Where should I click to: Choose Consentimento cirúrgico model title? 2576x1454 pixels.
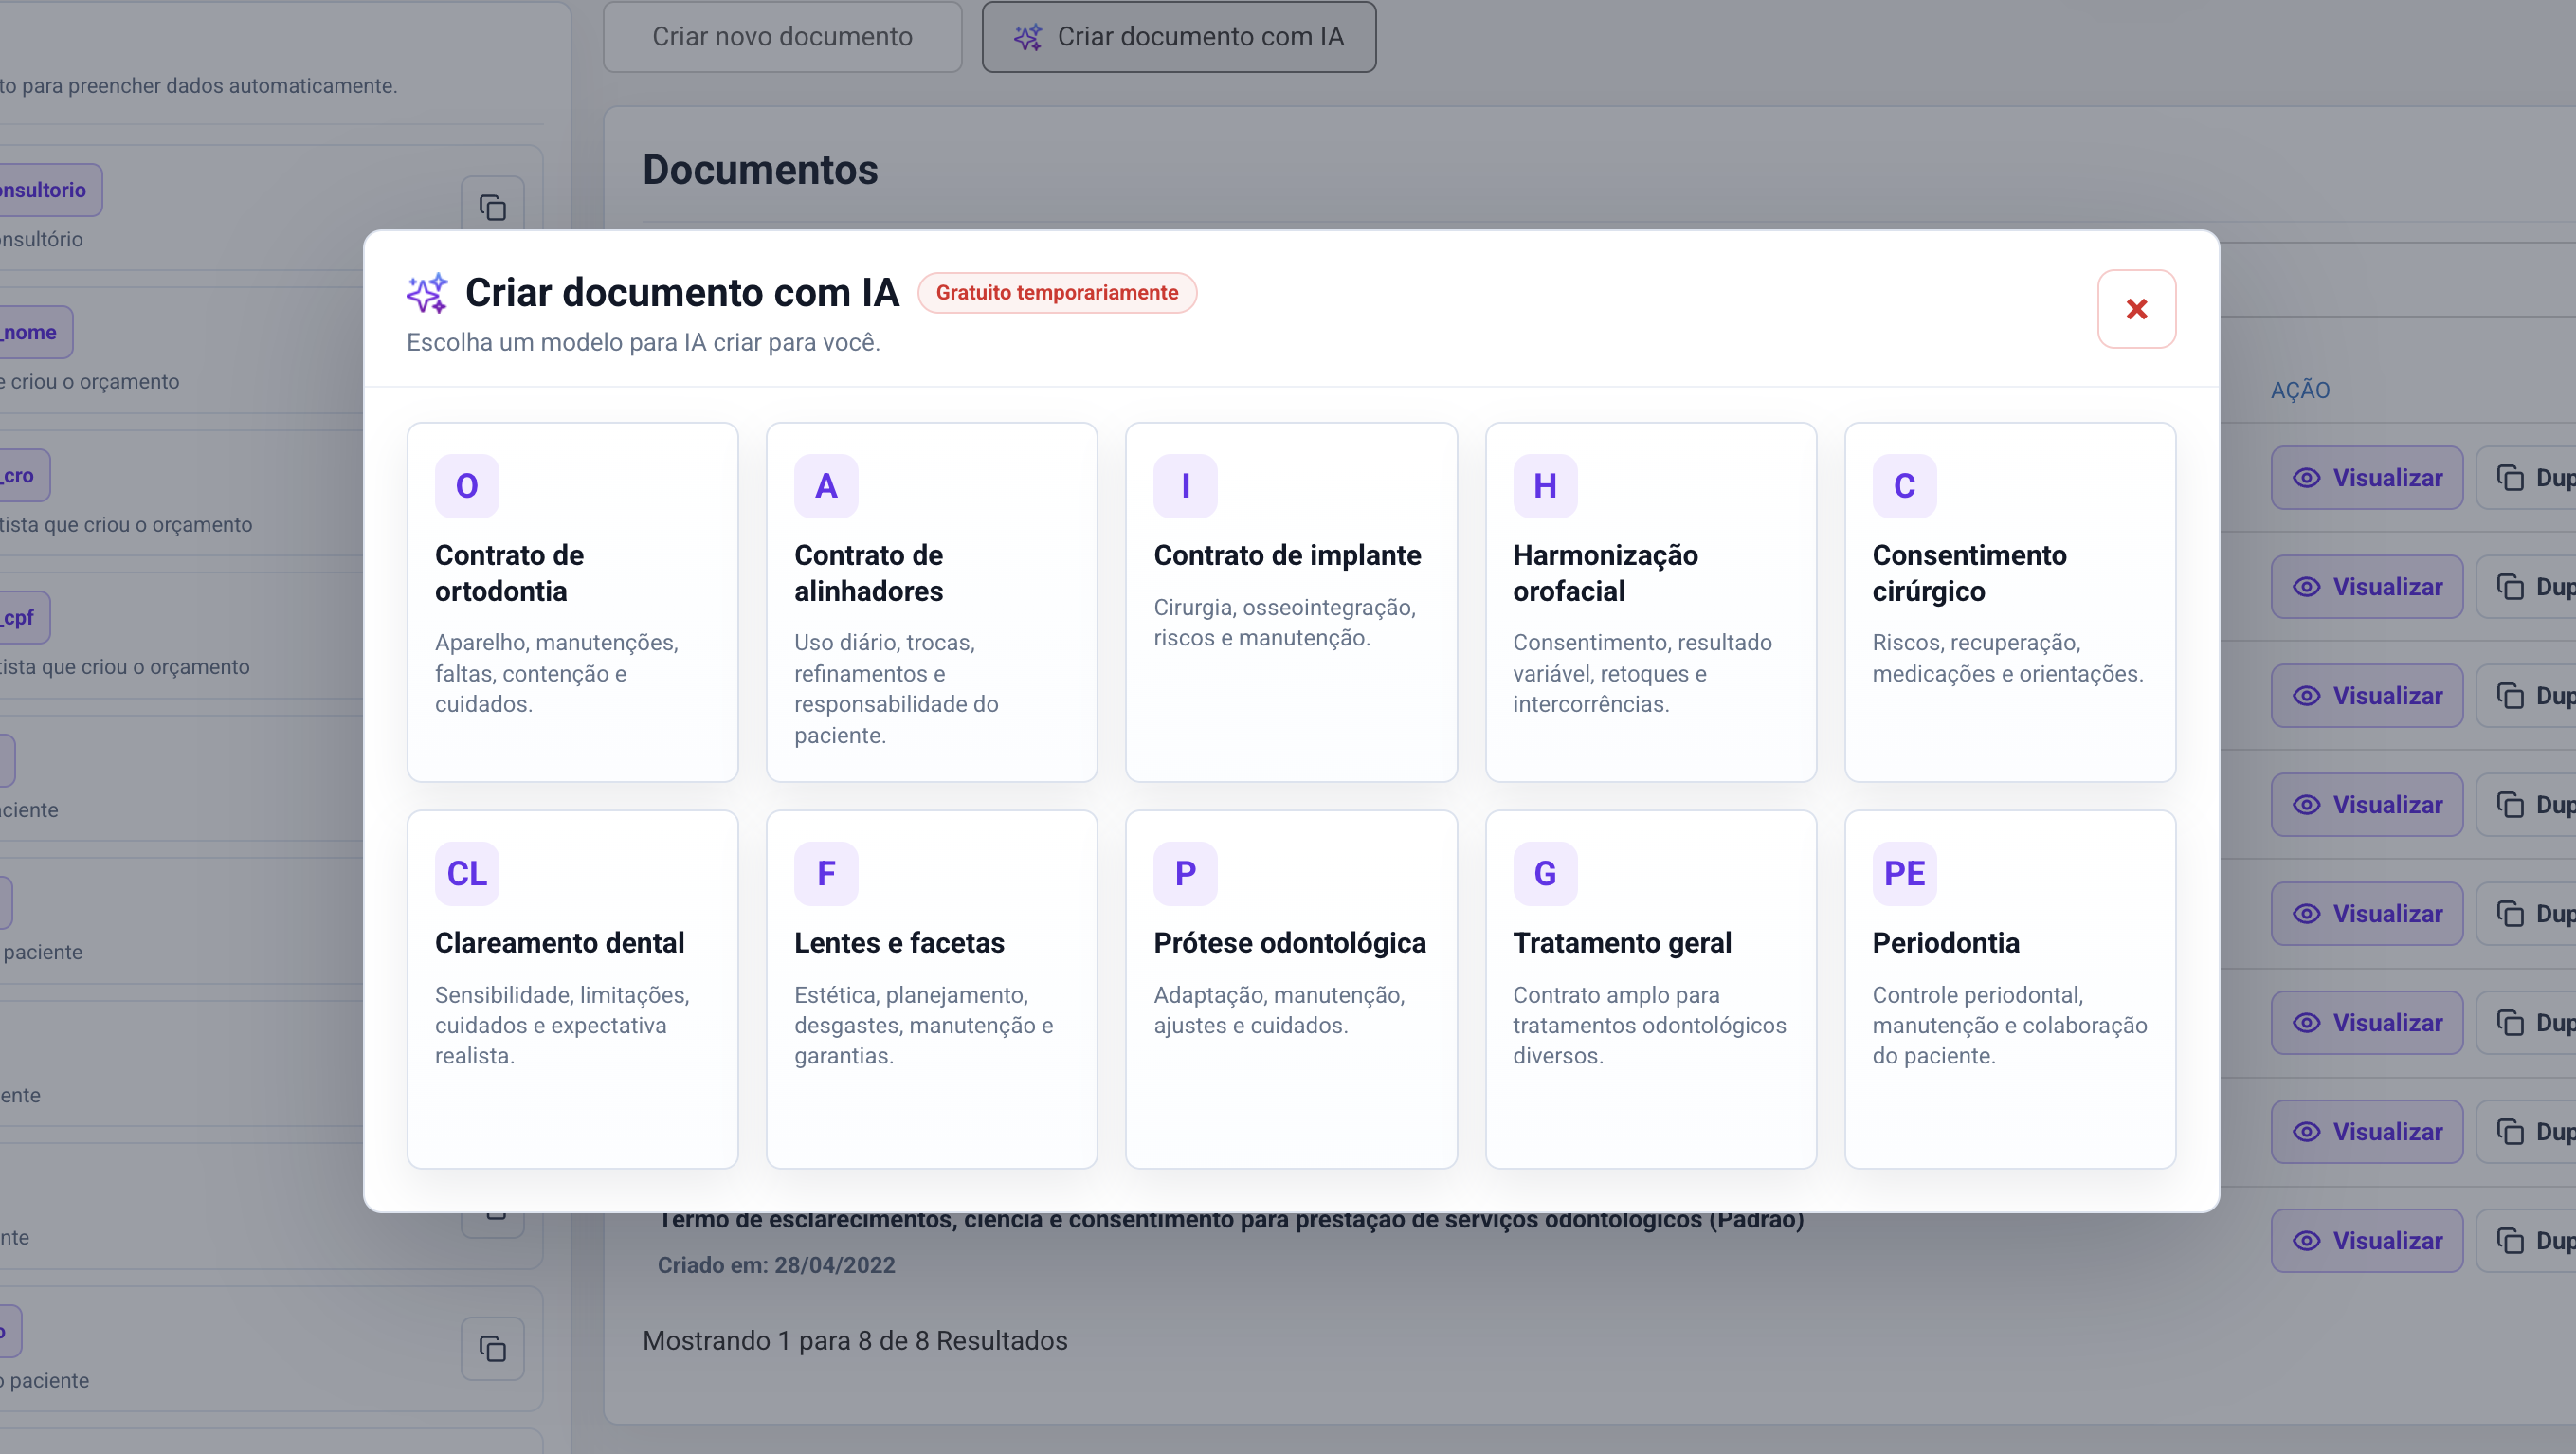coord(1969,573)
